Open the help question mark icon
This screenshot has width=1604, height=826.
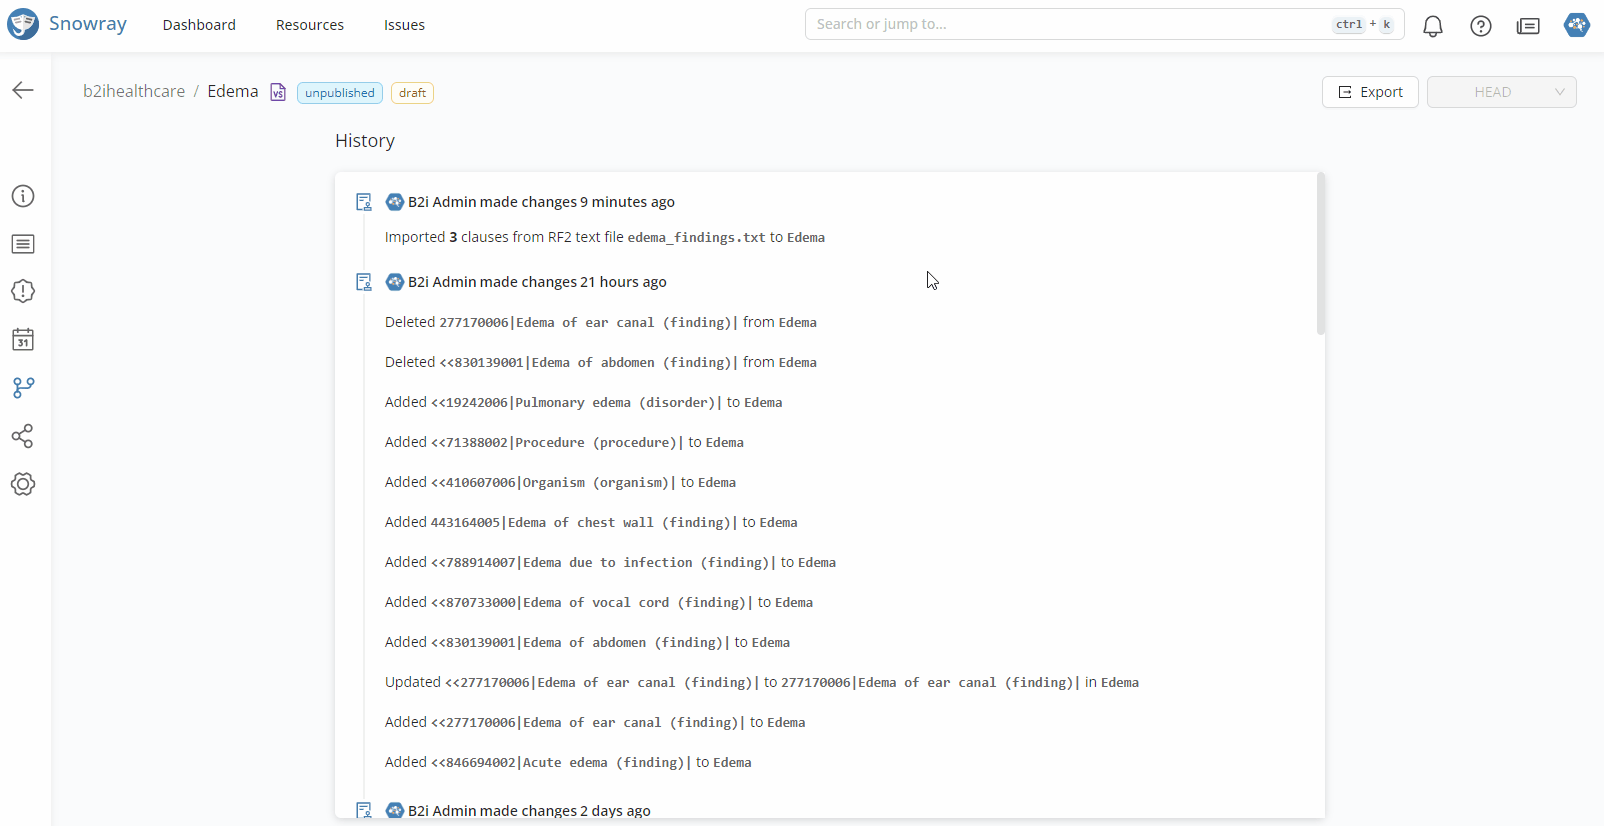[x=1480, y=26]
